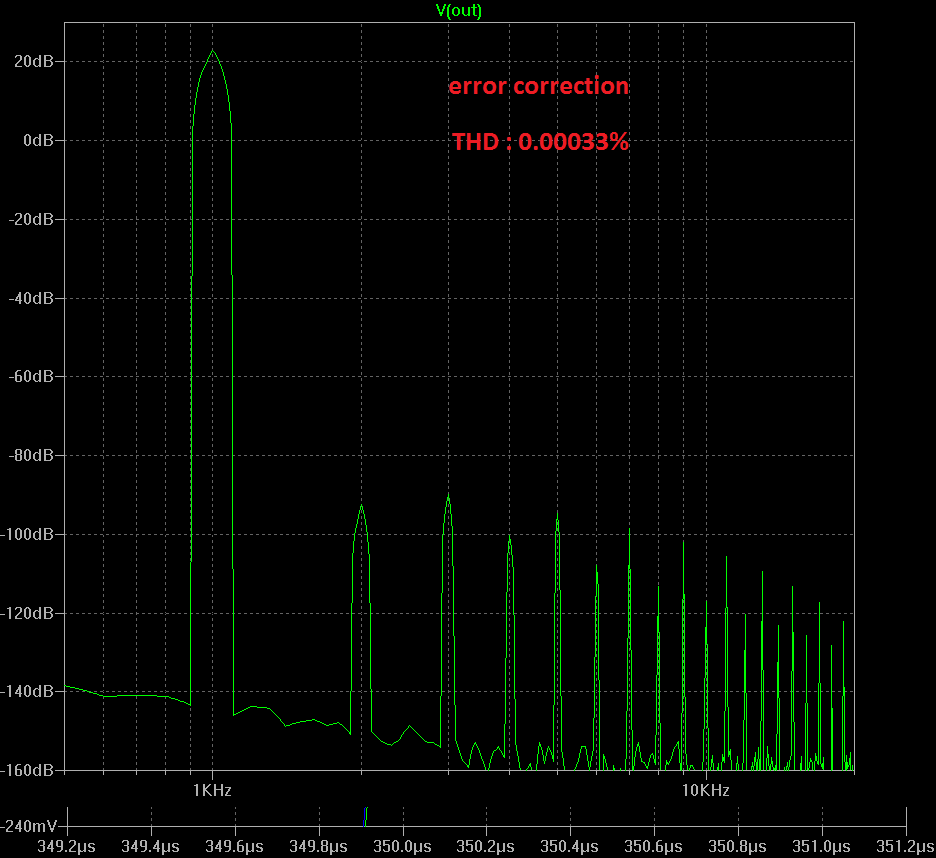This screenshot has width=936, height=858.
Task: Click the -160dB axis label
Action: pyautogui.click(x=27, y=770)
